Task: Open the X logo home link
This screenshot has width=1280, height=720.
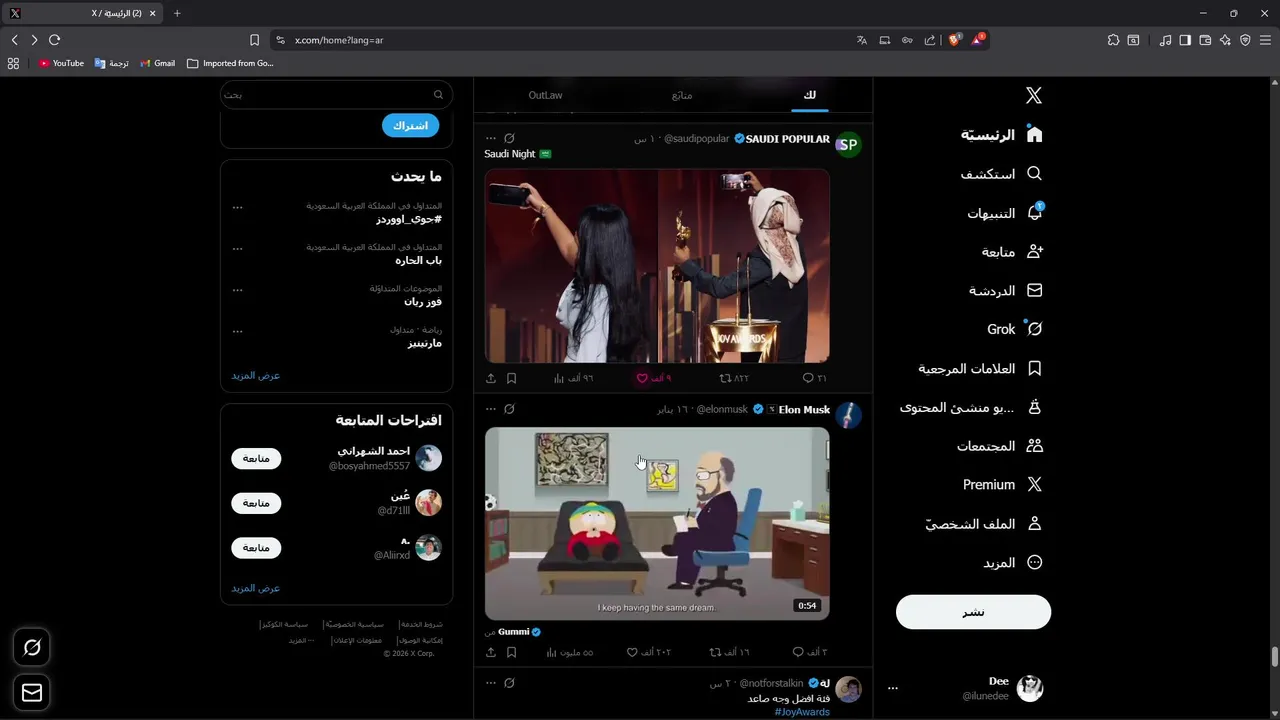Action: (x=1034, y=95)
